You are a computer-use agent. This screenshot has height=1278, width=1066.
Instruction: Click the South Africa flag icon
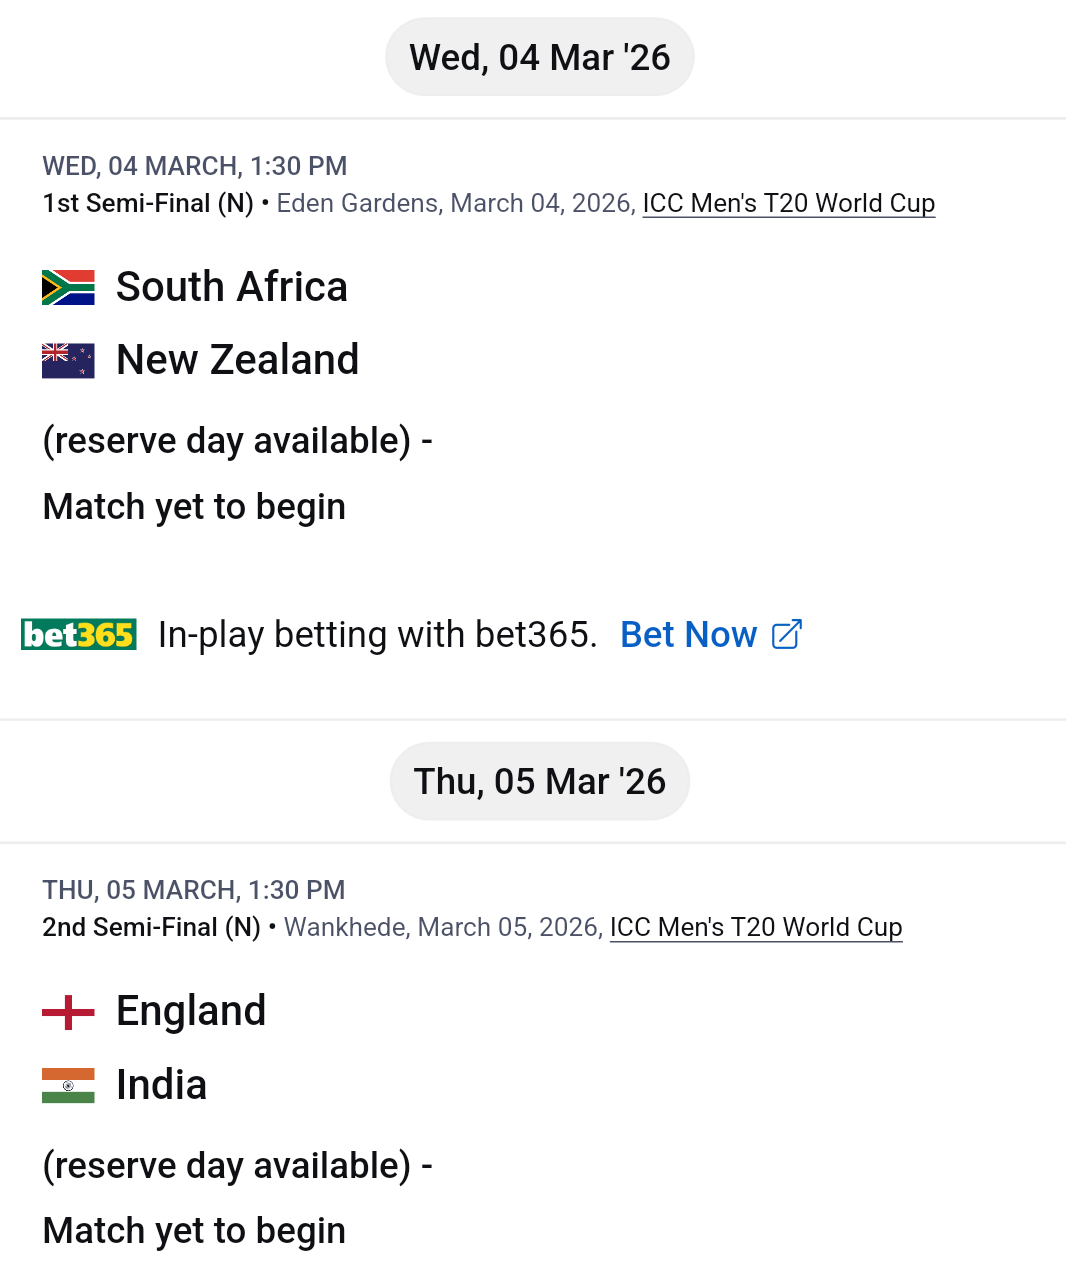(68, 288)
